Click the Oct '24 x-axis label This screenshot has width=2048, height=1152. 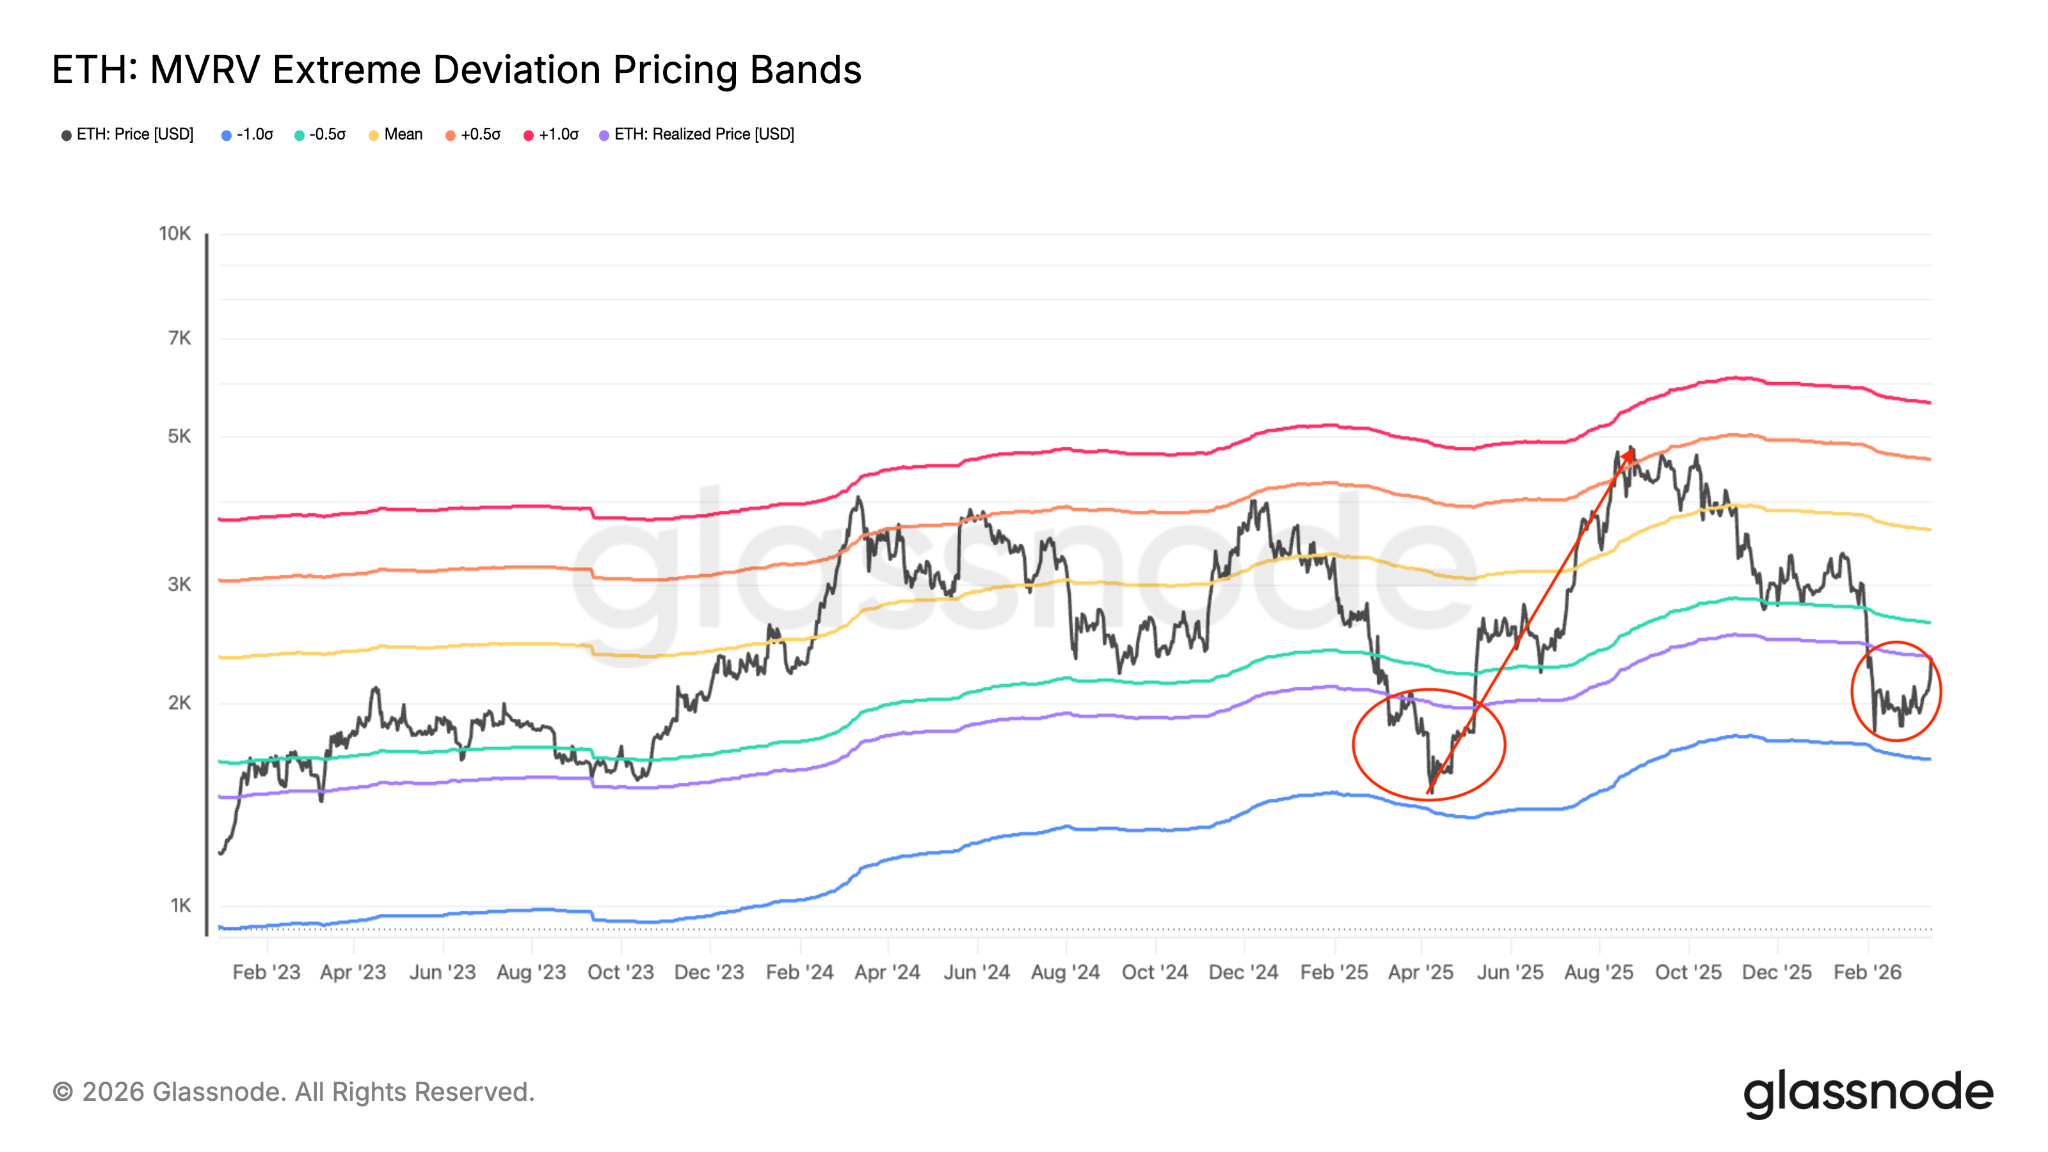[1155, 972]
